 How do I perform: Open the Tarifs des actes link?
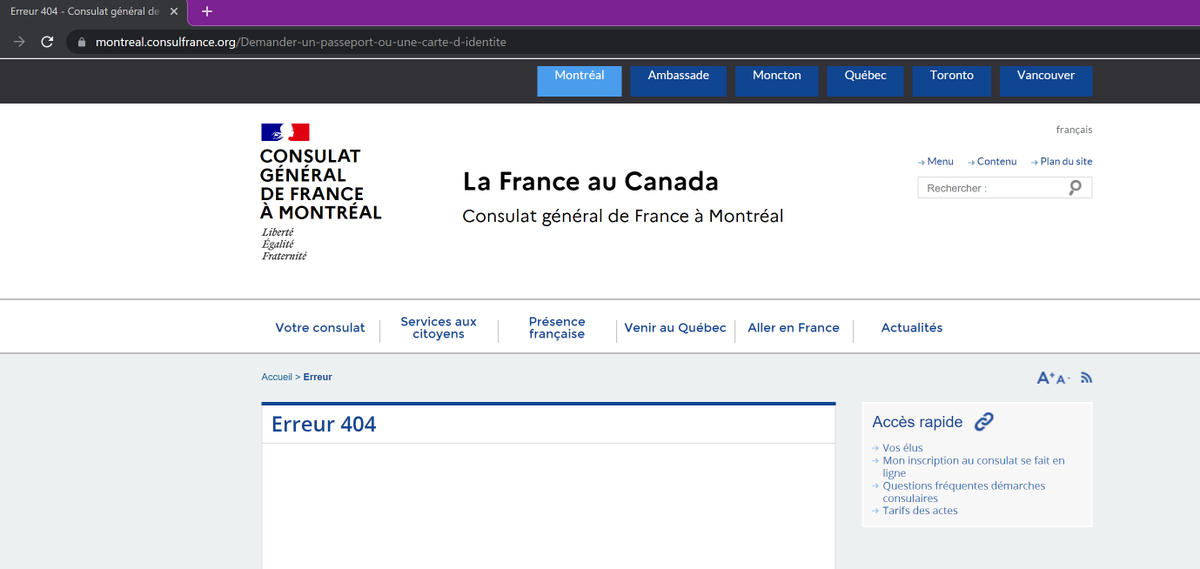(x=920, y=510)
